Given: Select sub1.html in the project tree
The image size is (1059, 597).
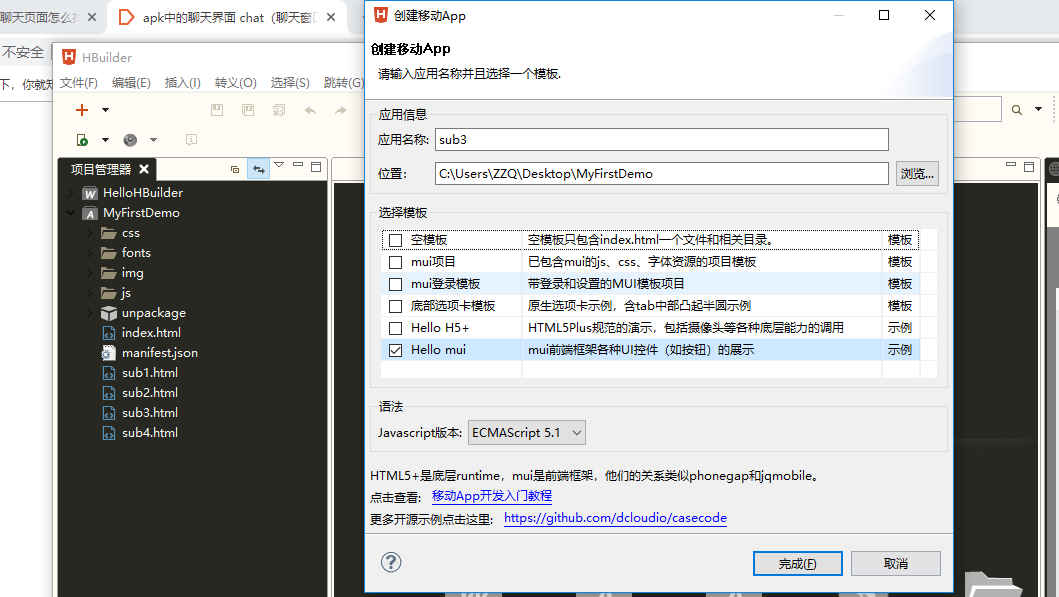Looking at the screenshot, I should point(149,372).
